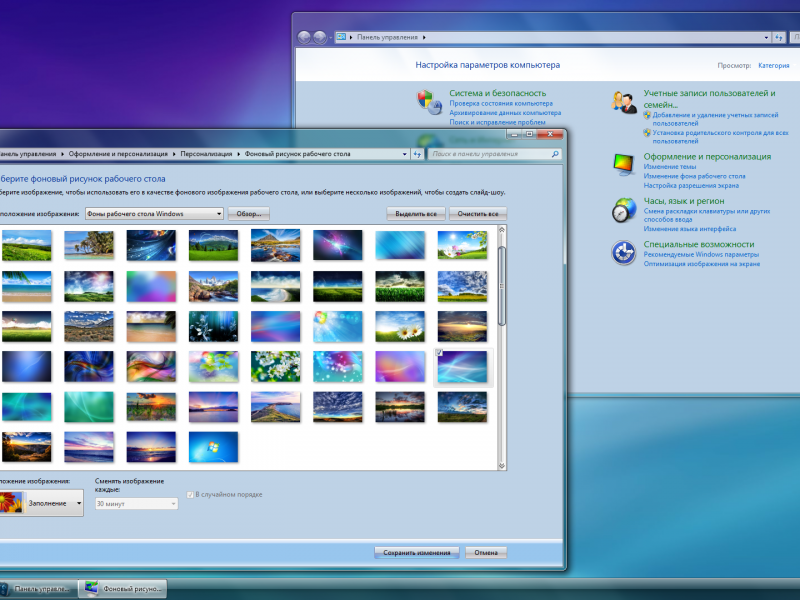
Task: Click the Control Panel icon in back address bar
Action: pos(341,37)
